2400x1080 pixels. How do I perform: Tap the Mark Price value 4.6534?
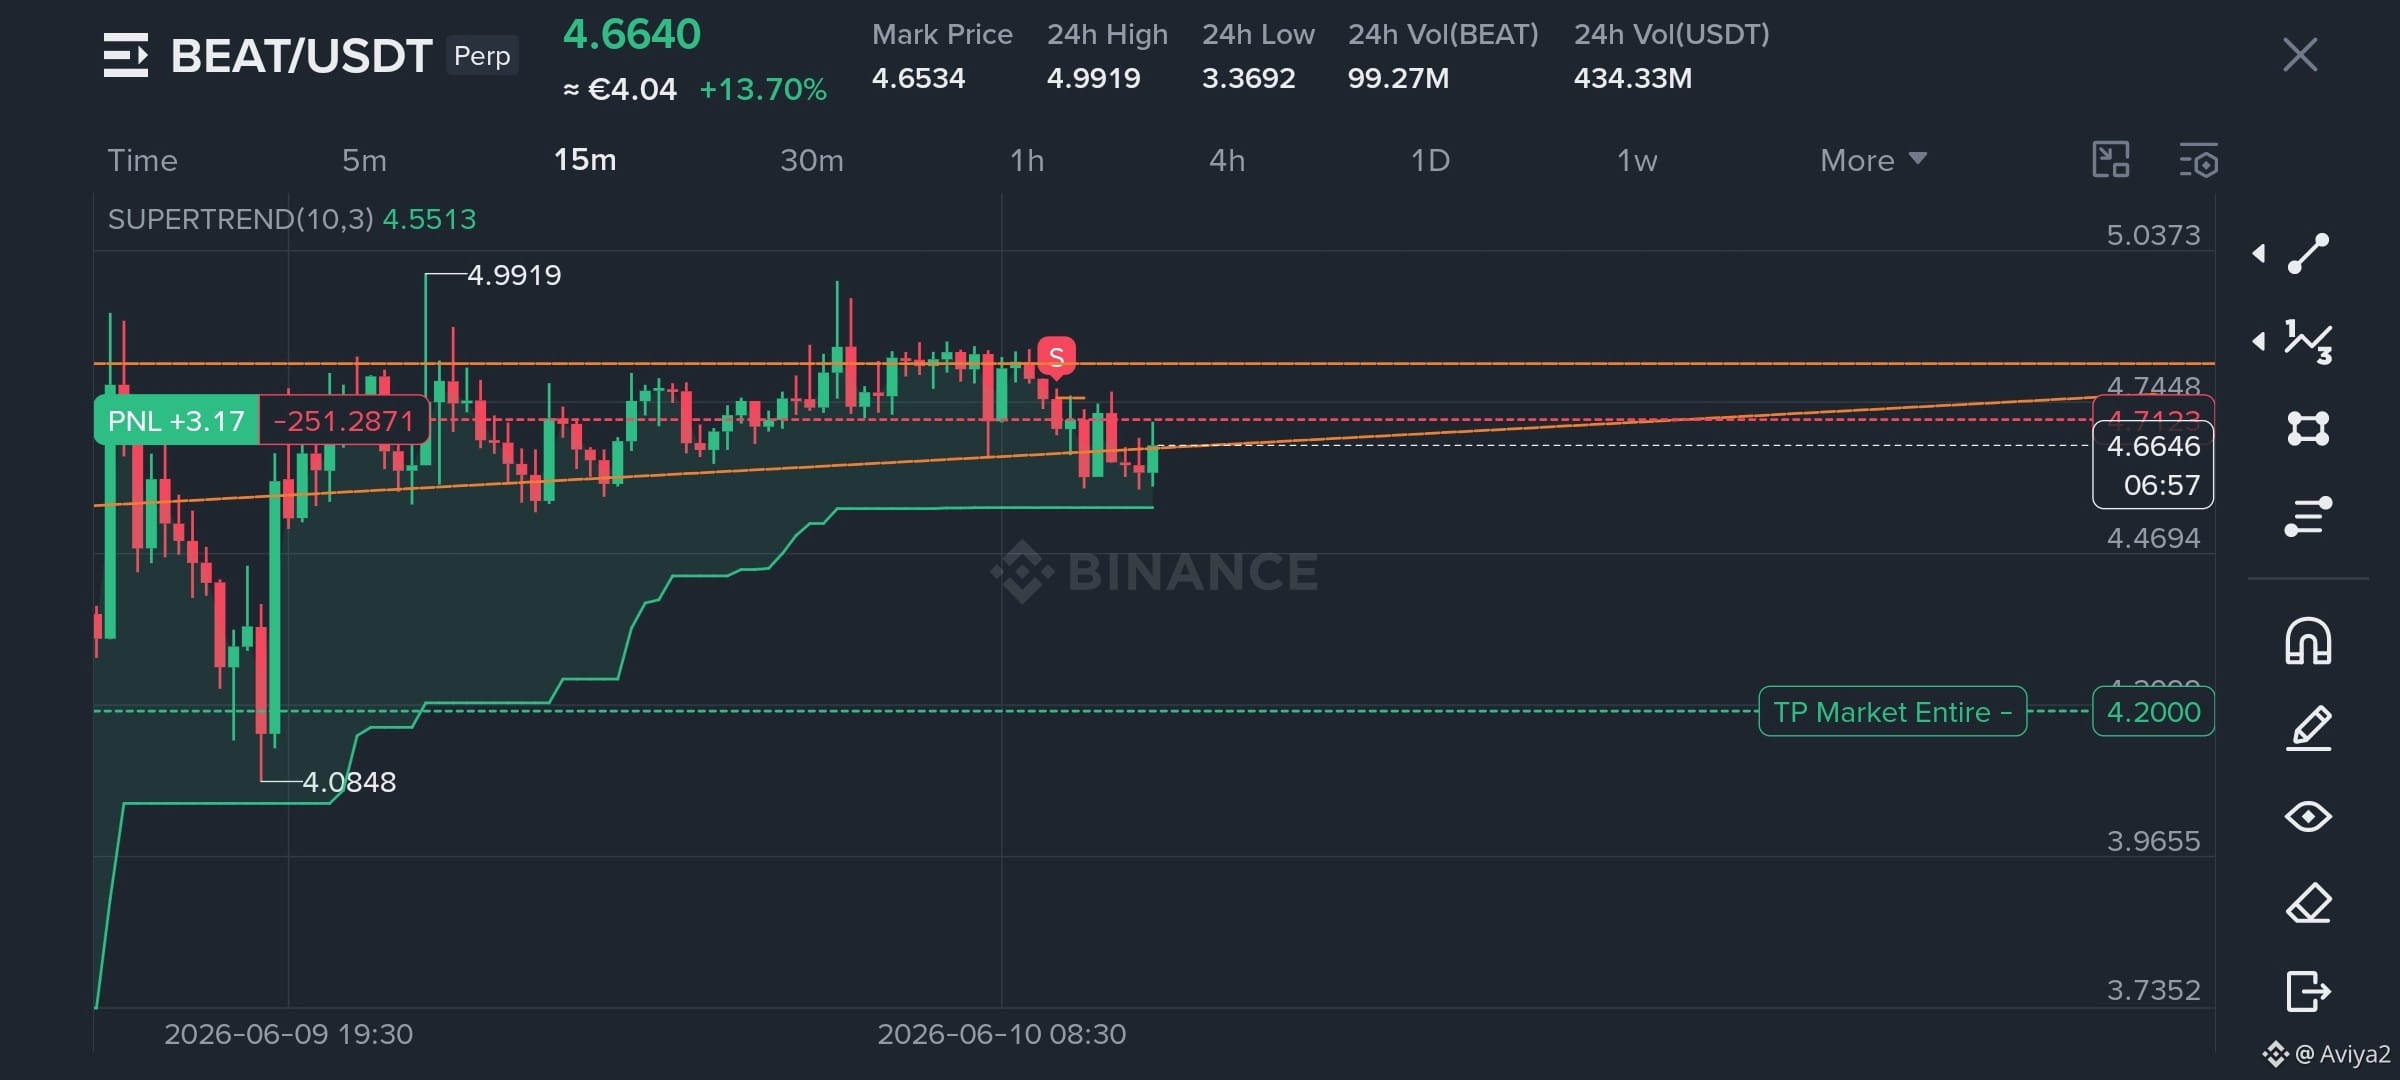pyautogui.click(x=918, y=78)
